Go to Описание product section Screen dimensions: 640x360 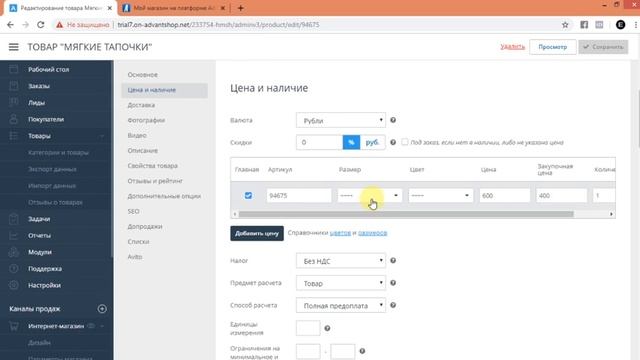click(x=142, y=150)
